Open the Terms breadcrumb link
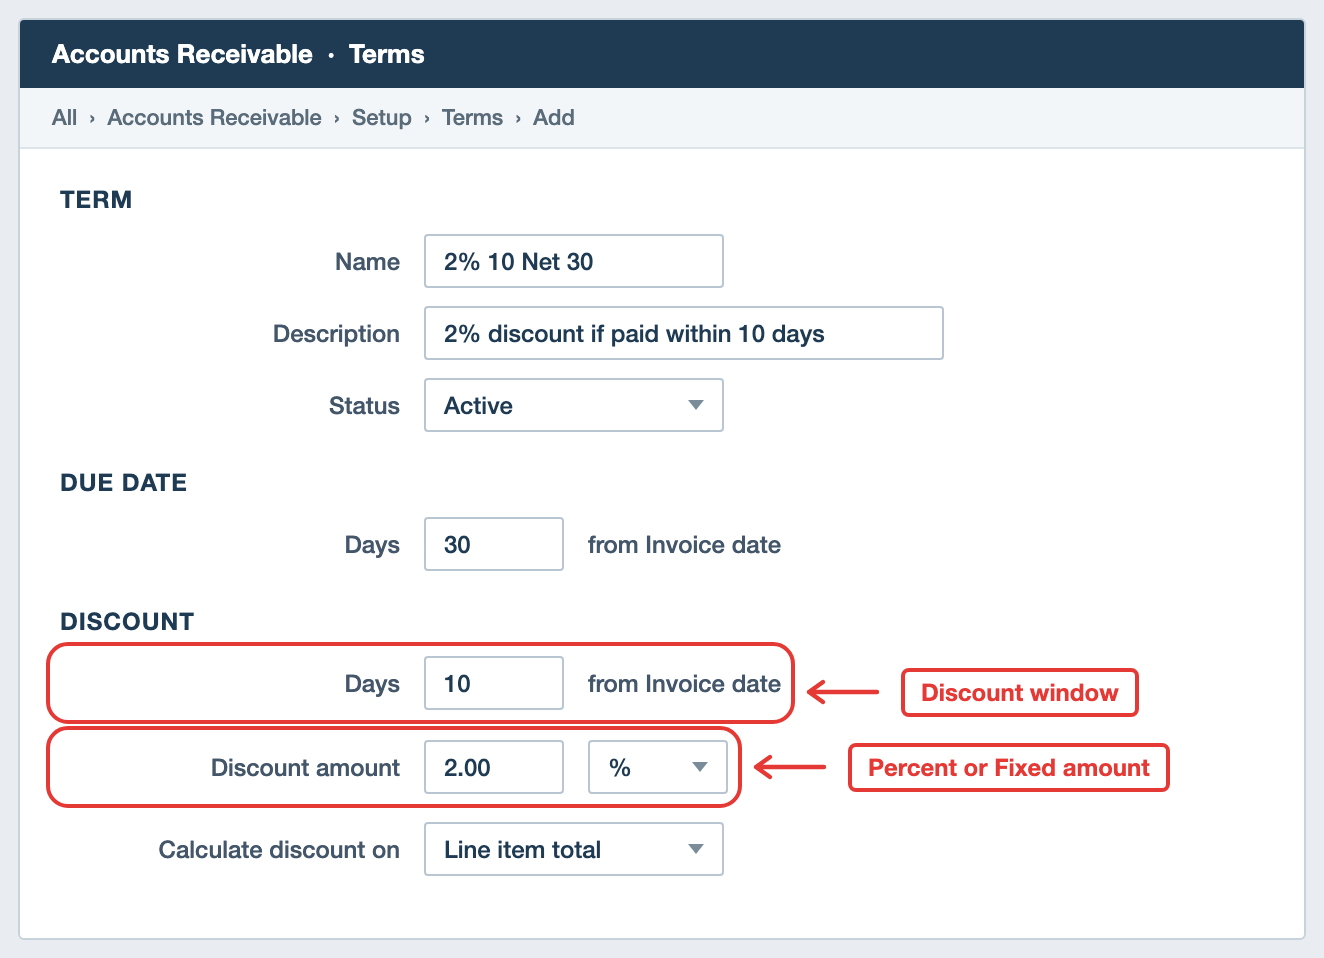Viewport: 1324px width, 958px height. pos(472,118)
